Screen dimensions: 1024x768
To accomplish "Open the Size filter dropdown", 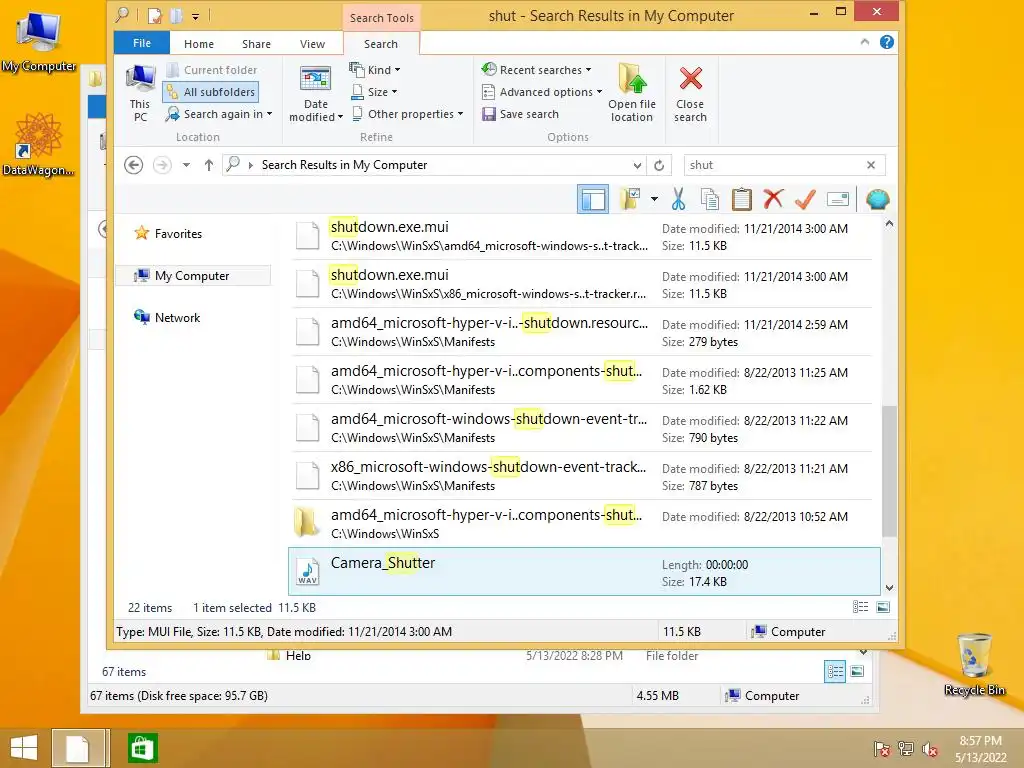I will pyautogui.click(x=375, y=92).
